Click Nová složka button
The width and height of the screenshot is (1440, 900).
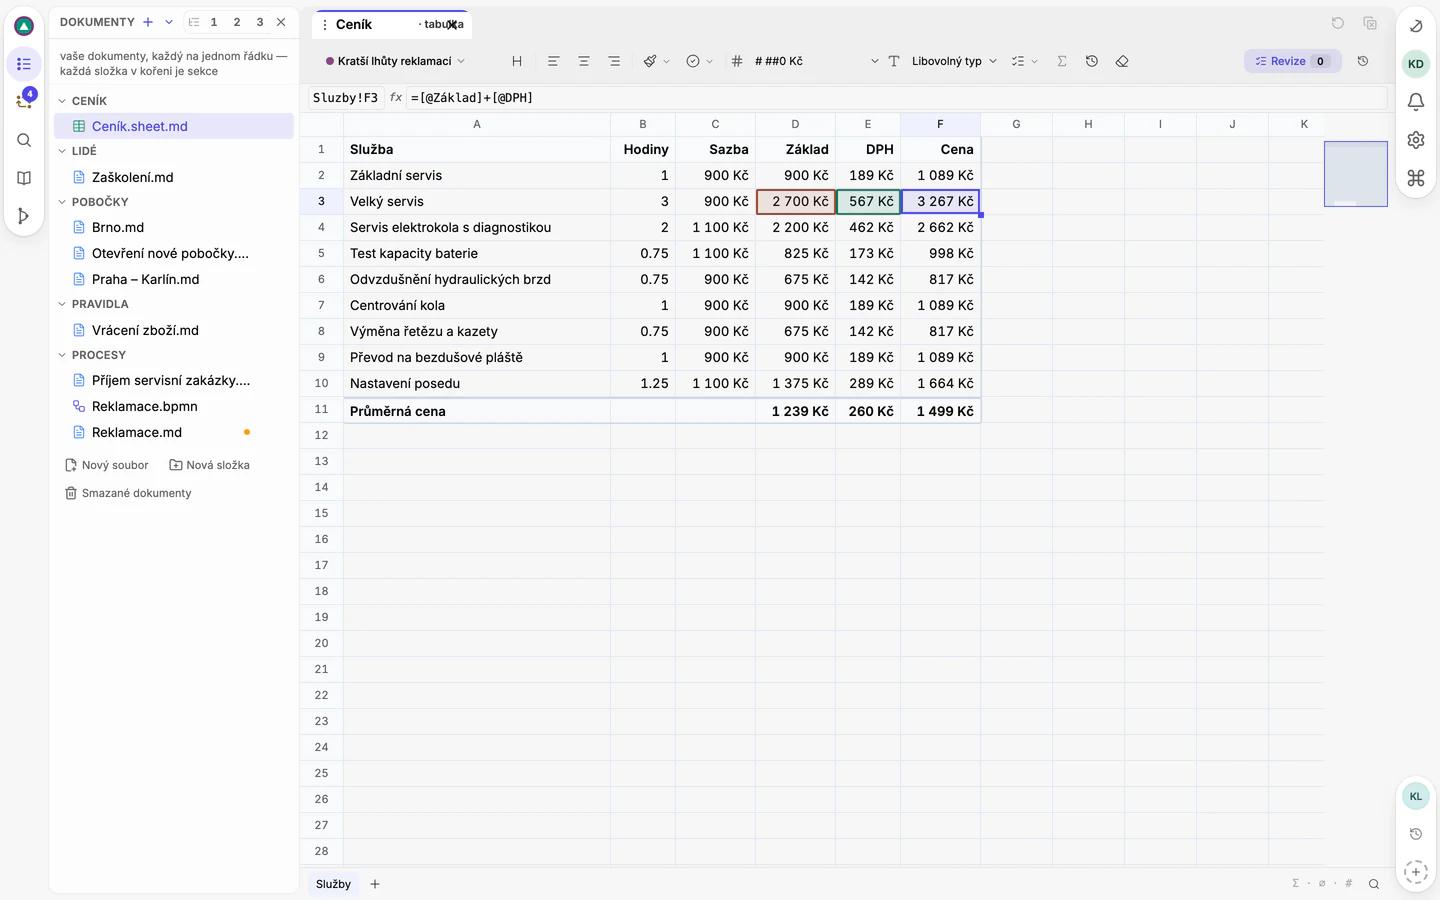(x=210, y=465)
